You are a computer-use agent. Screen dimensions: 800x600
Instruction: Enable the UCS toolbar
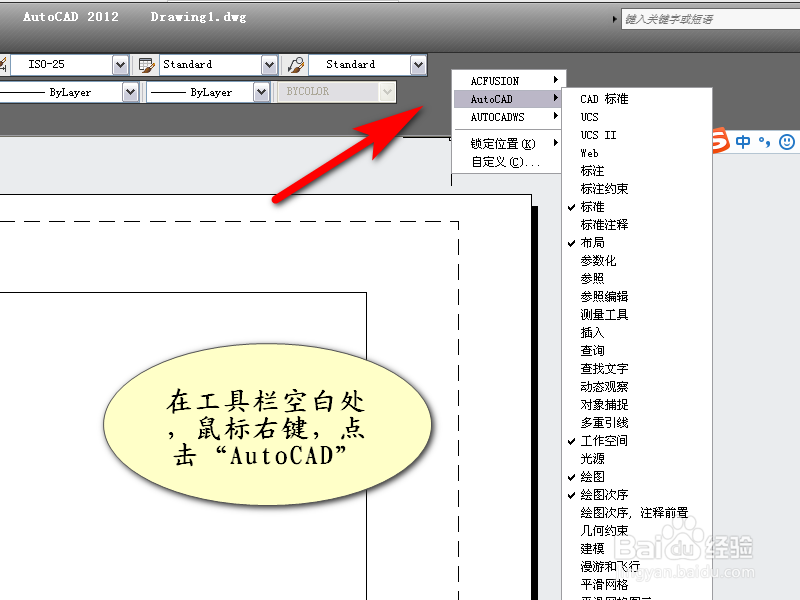(x=637, y=117)
